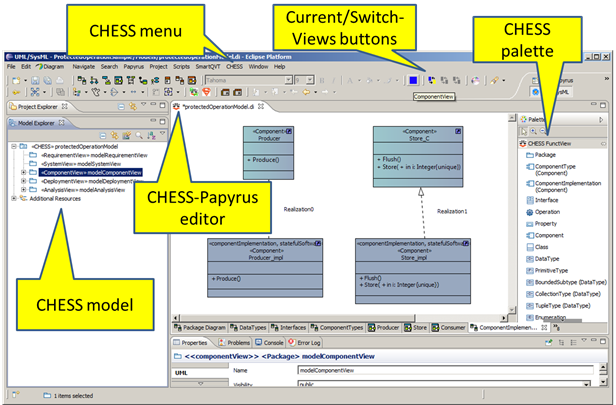Click the yellow key toolbar icon
The width and height of the screenshot is (616, 405).
pos(16,92)
